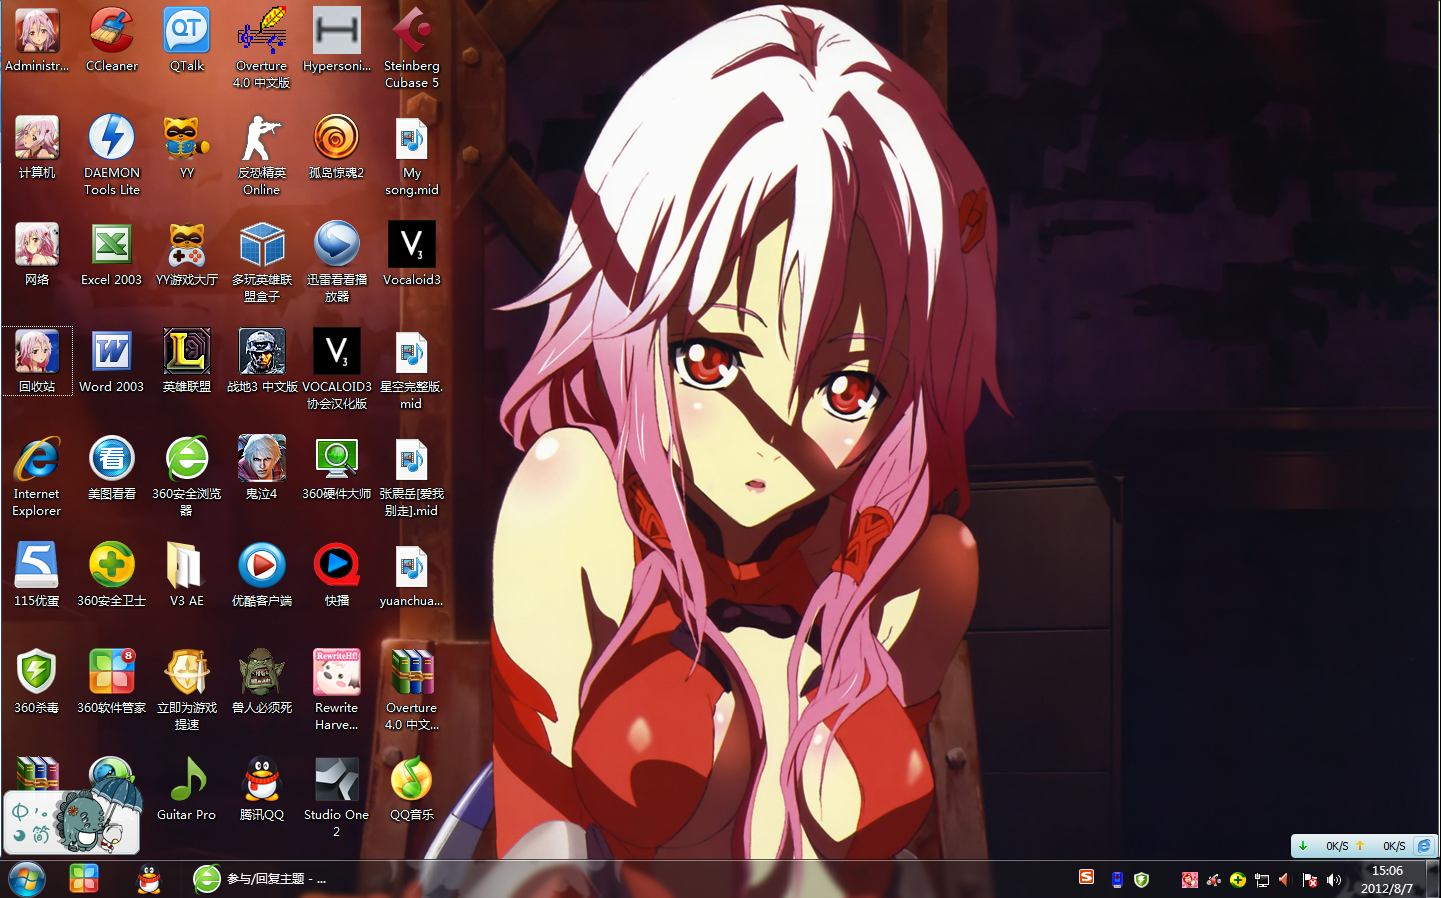Select the Hypersonic desktop icon
1441x898 pixels.
click(x=337, y=40)
